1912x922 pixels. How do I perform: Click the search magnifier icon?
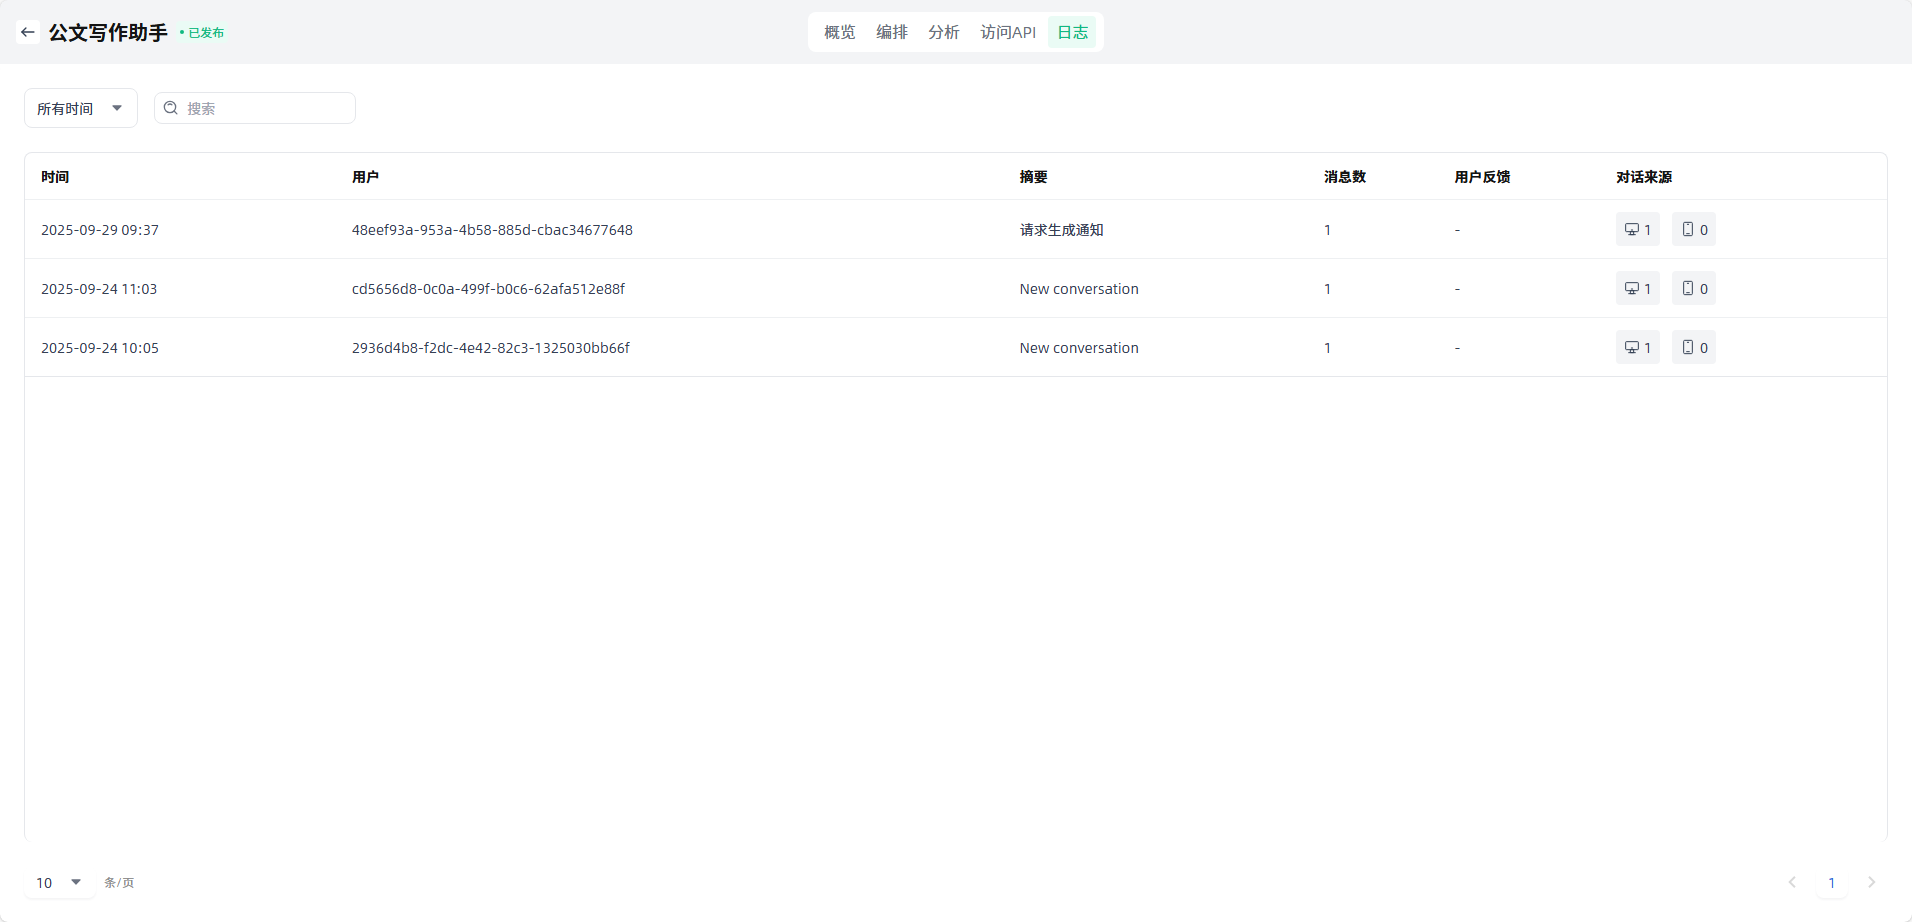pyautogui.click(x=171, y=108)
